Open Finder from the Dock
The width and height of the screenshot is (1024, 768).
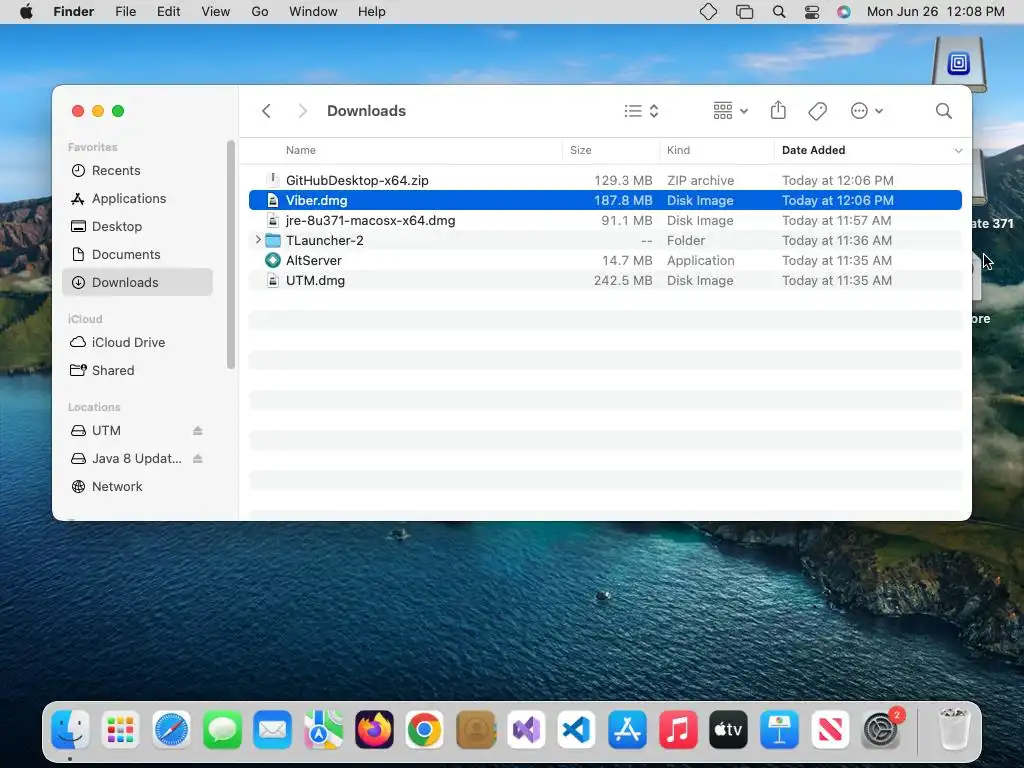pyautogui.click(x=70, y=729)
